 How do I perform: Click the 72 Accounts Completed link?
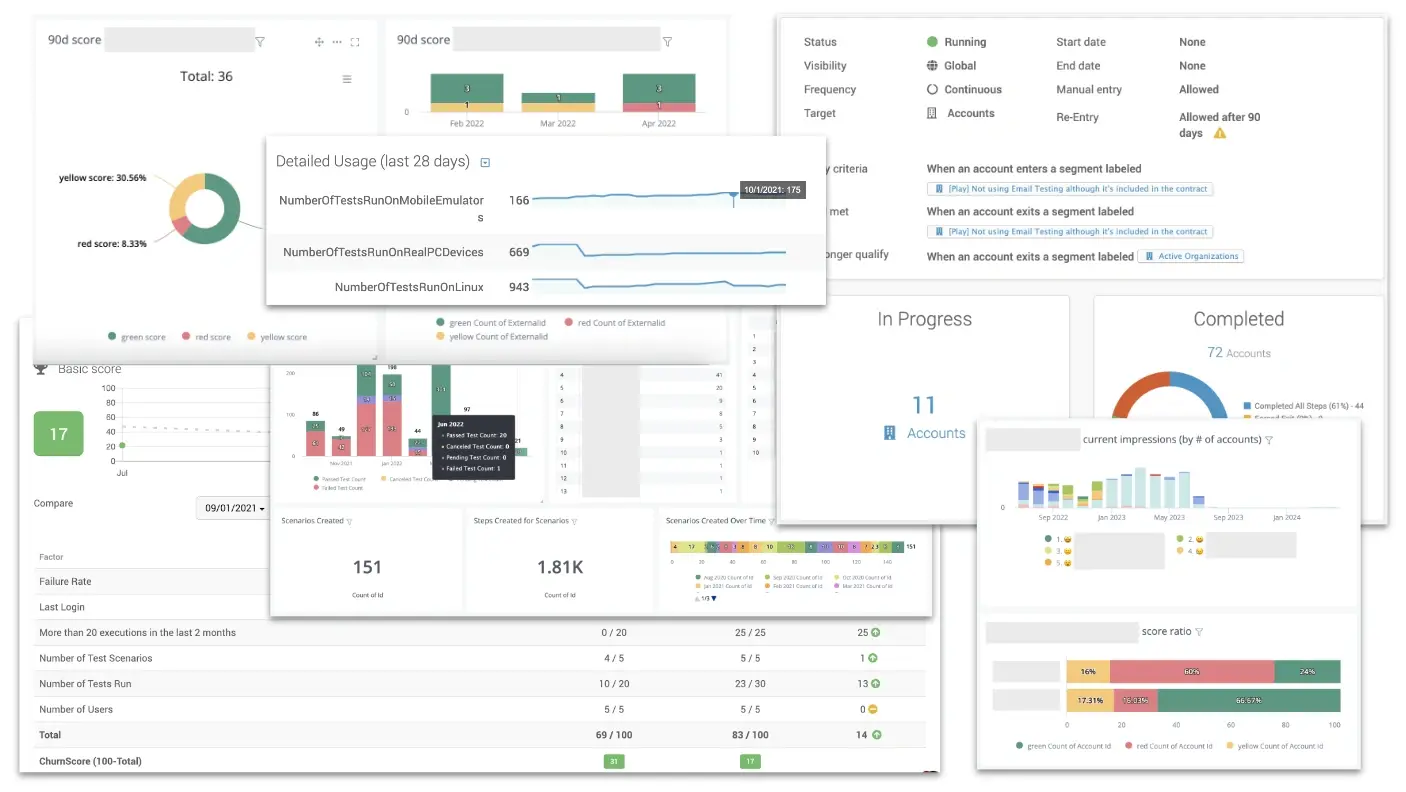coord(1238,353)
